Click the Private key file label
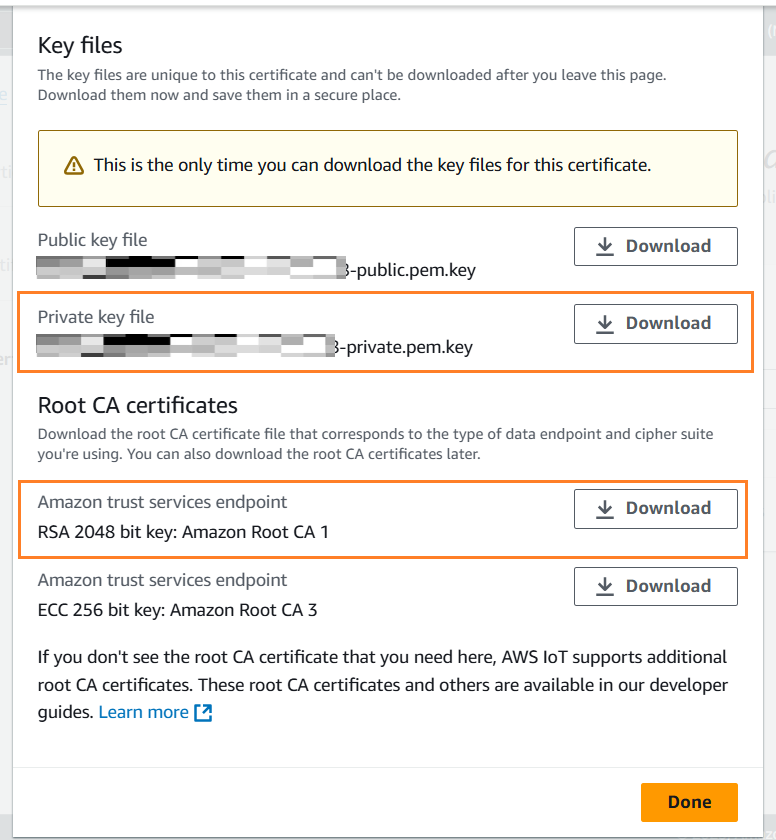 point(96,317)
